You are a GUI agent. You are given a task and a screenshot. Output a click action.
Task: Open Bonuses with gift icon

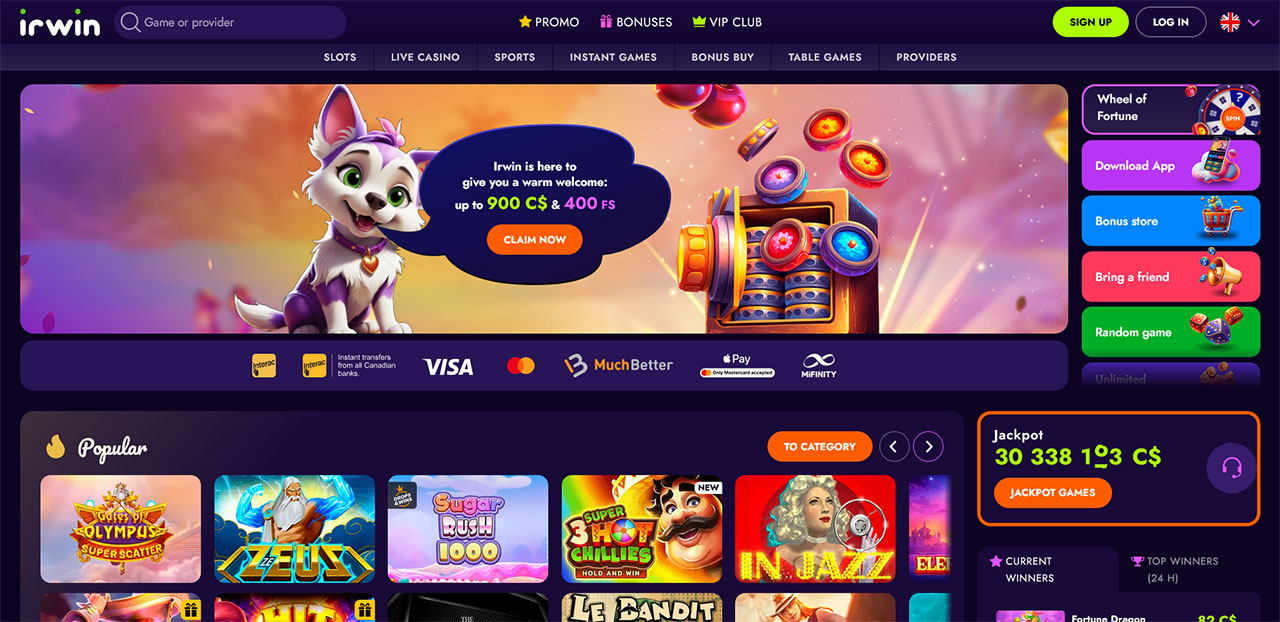636,22
